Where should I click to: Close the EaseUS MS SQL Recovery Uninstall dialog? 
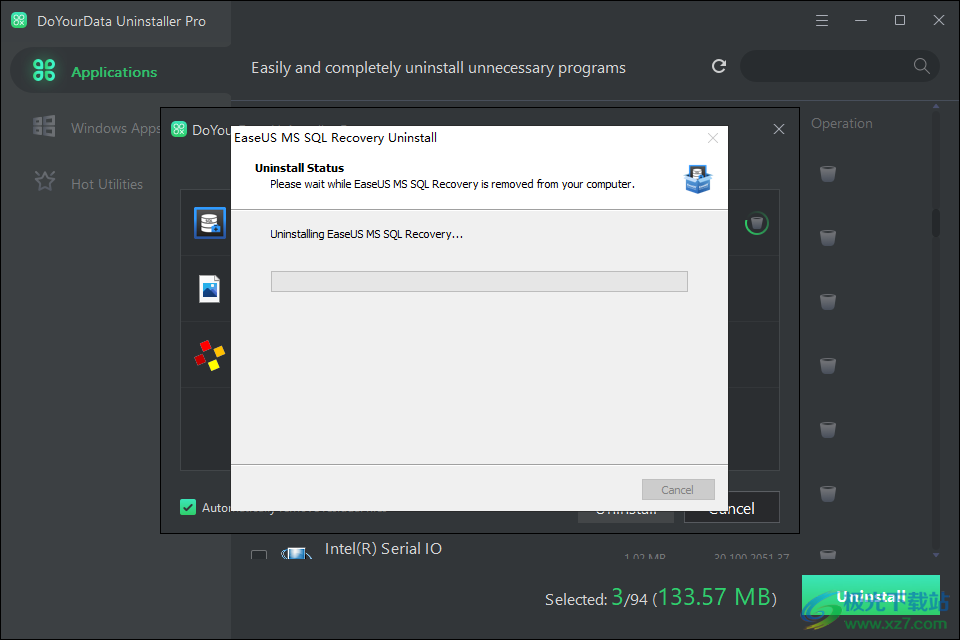pos(713,138)
